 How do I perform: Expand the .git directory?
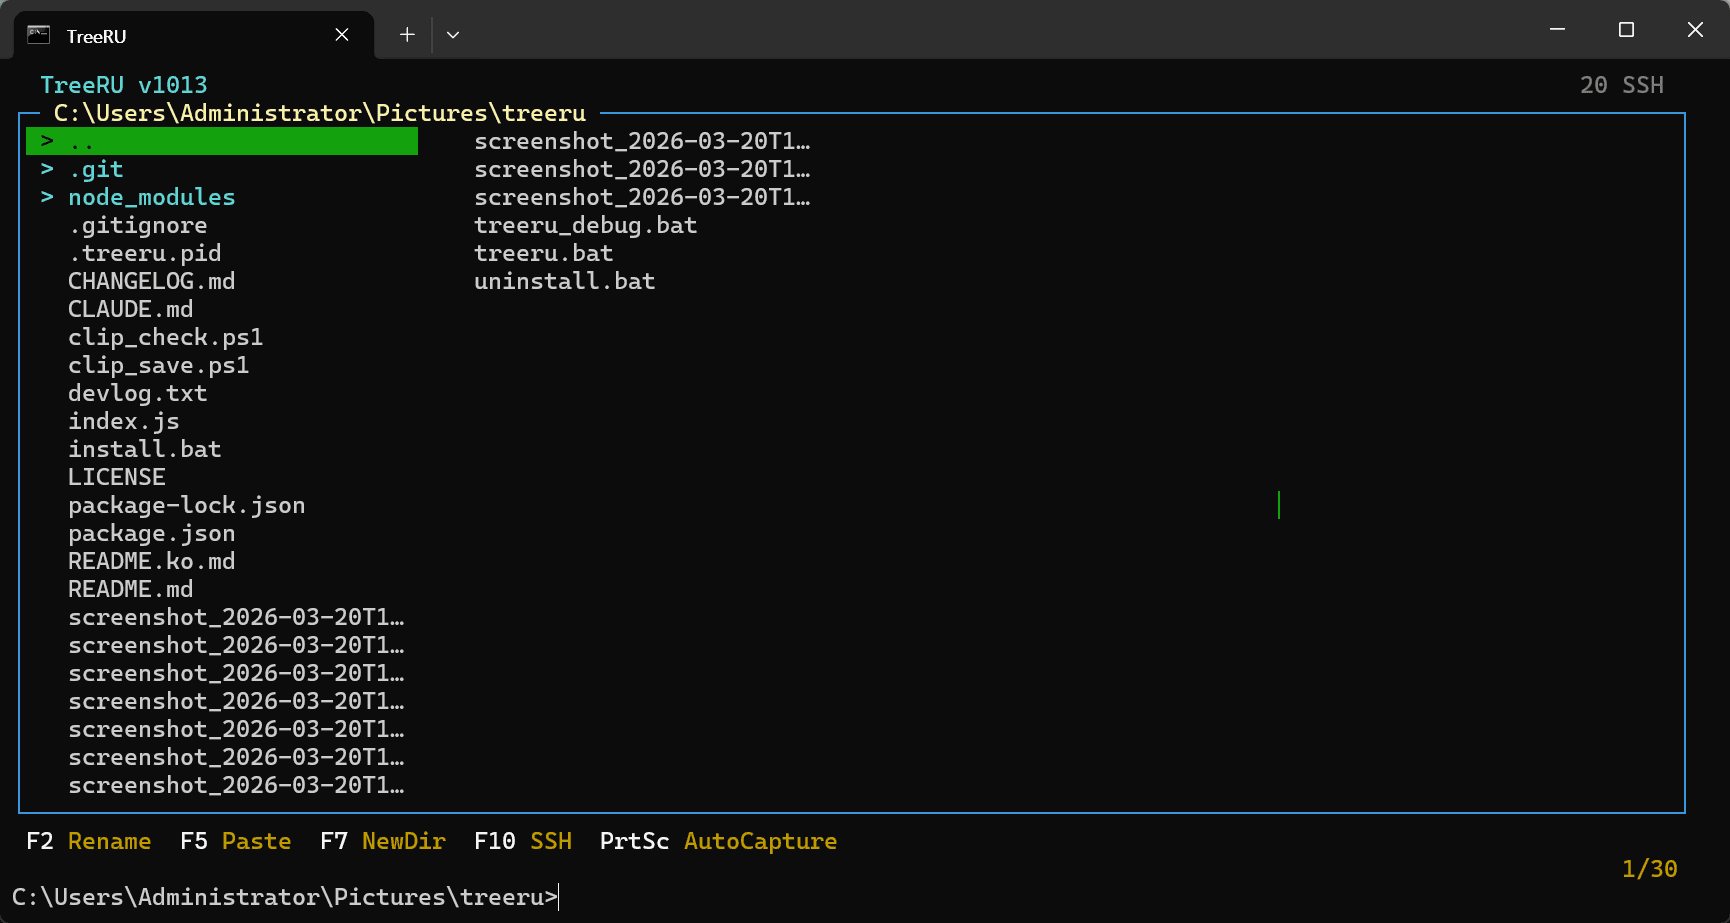pyautogui.click(x=96, y=169)
